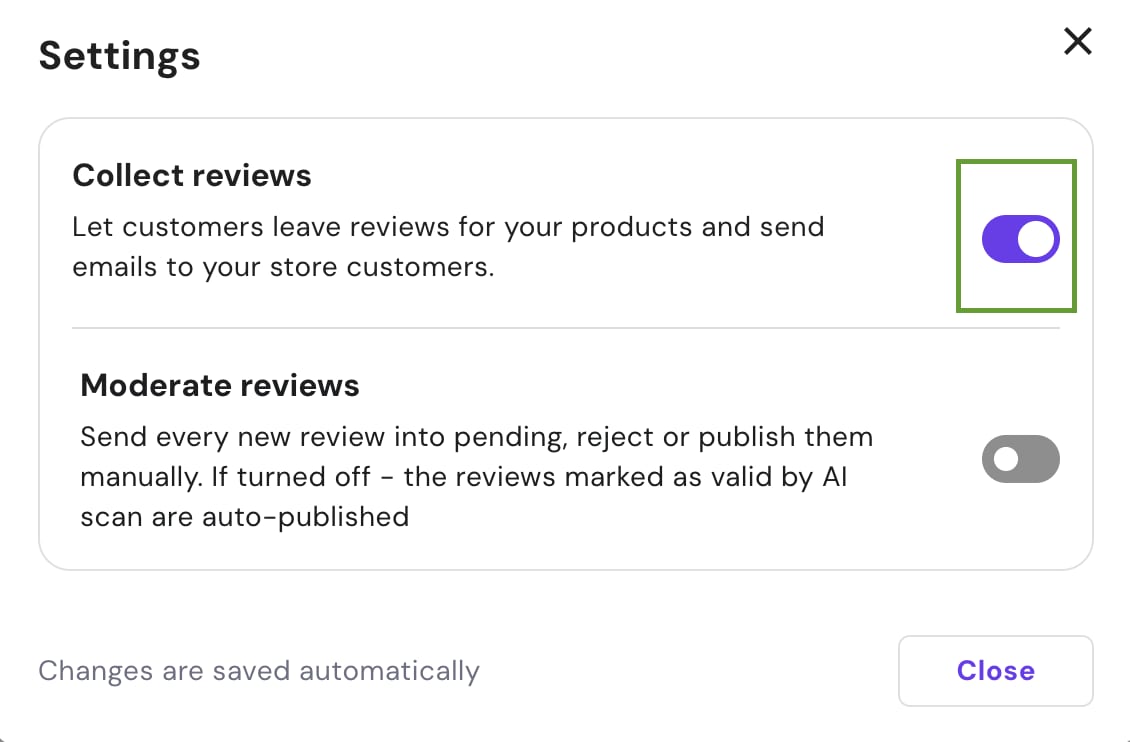Screen dimensions: 1130x742
Task: Click the Collect reviews heading
Action: 192,176
